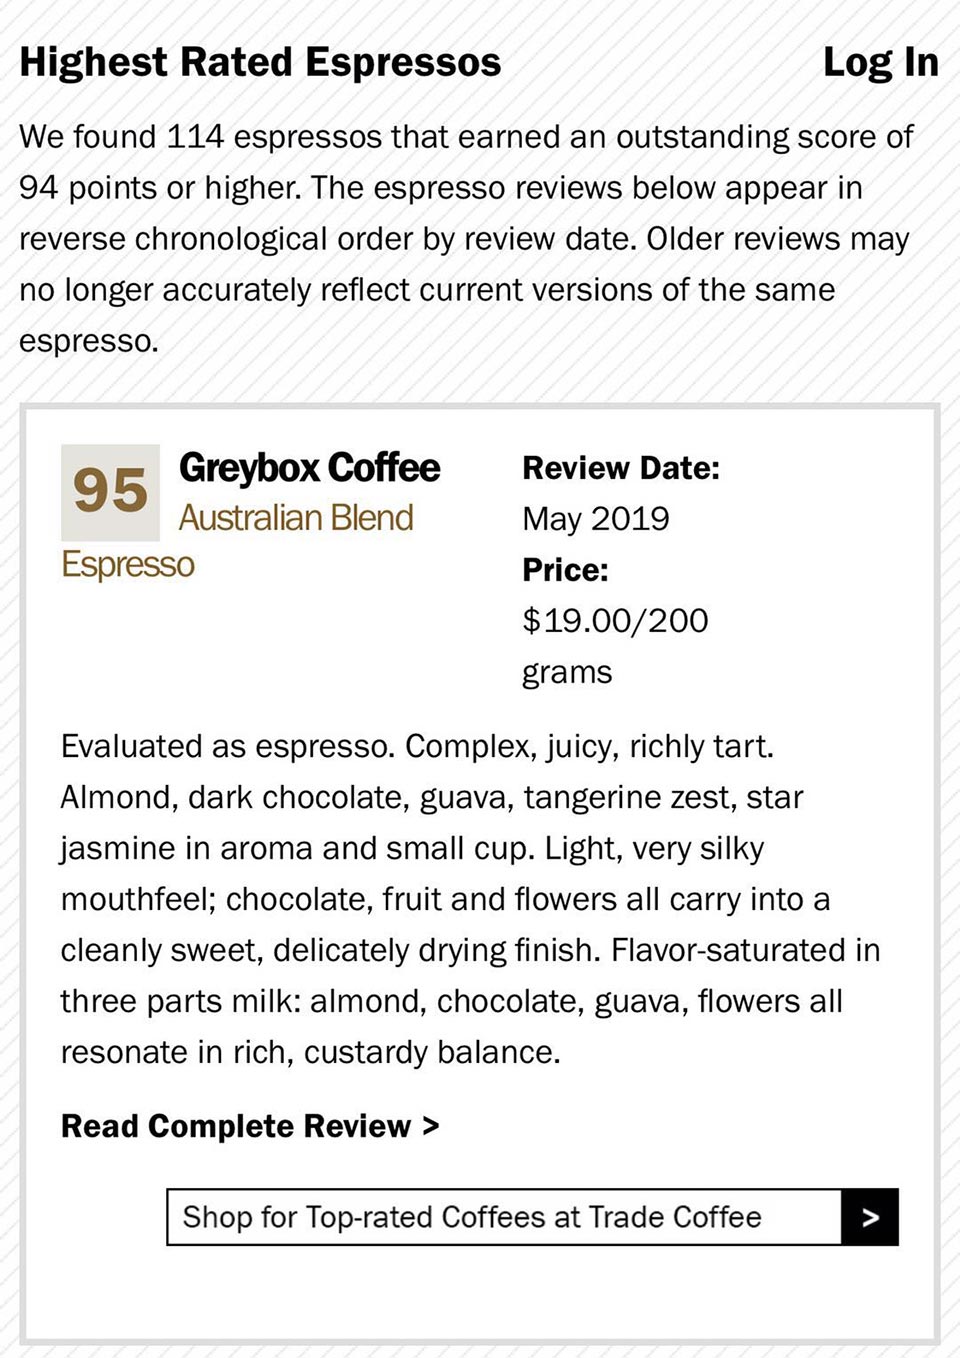Click the Espresso word under the score
This screenshot has height=1358, width=960.
[128, 565]
